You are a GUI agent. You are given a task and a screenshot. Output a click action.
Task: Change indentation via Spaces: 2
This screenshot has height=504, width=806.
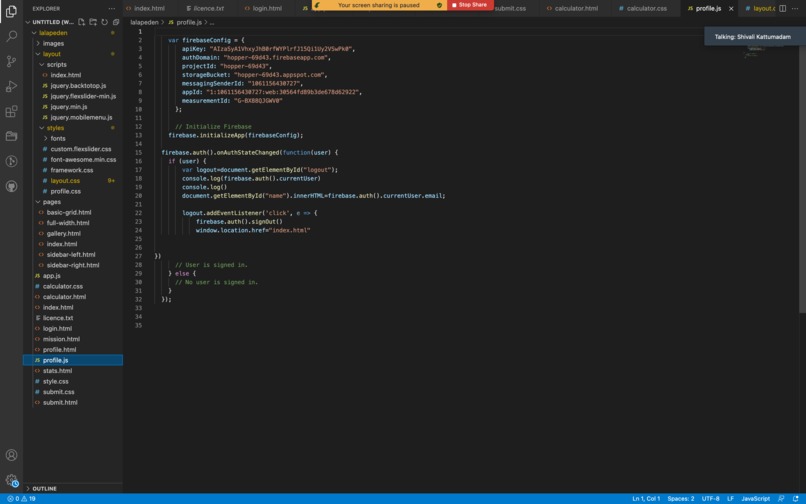(x=681, y=499)
